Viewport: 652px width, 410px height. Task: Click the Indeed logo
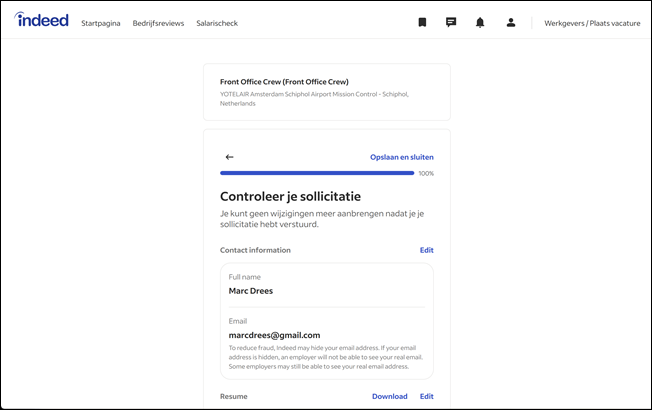(40, 21)
